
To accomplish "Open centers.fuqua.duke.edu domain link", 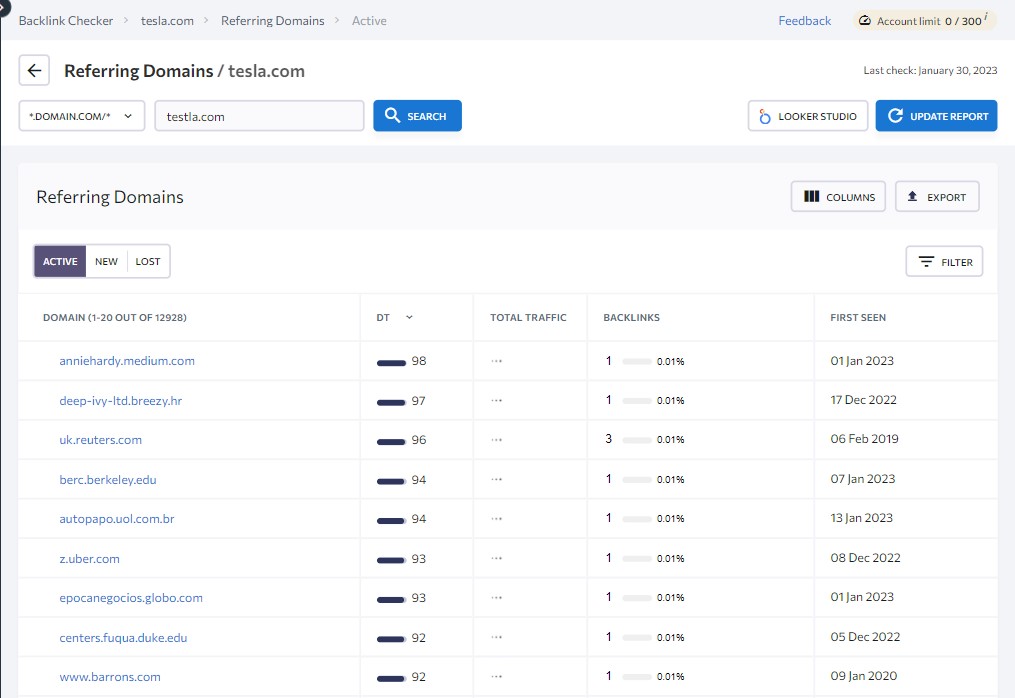I will pyautogui.click(x=123, y=638).
